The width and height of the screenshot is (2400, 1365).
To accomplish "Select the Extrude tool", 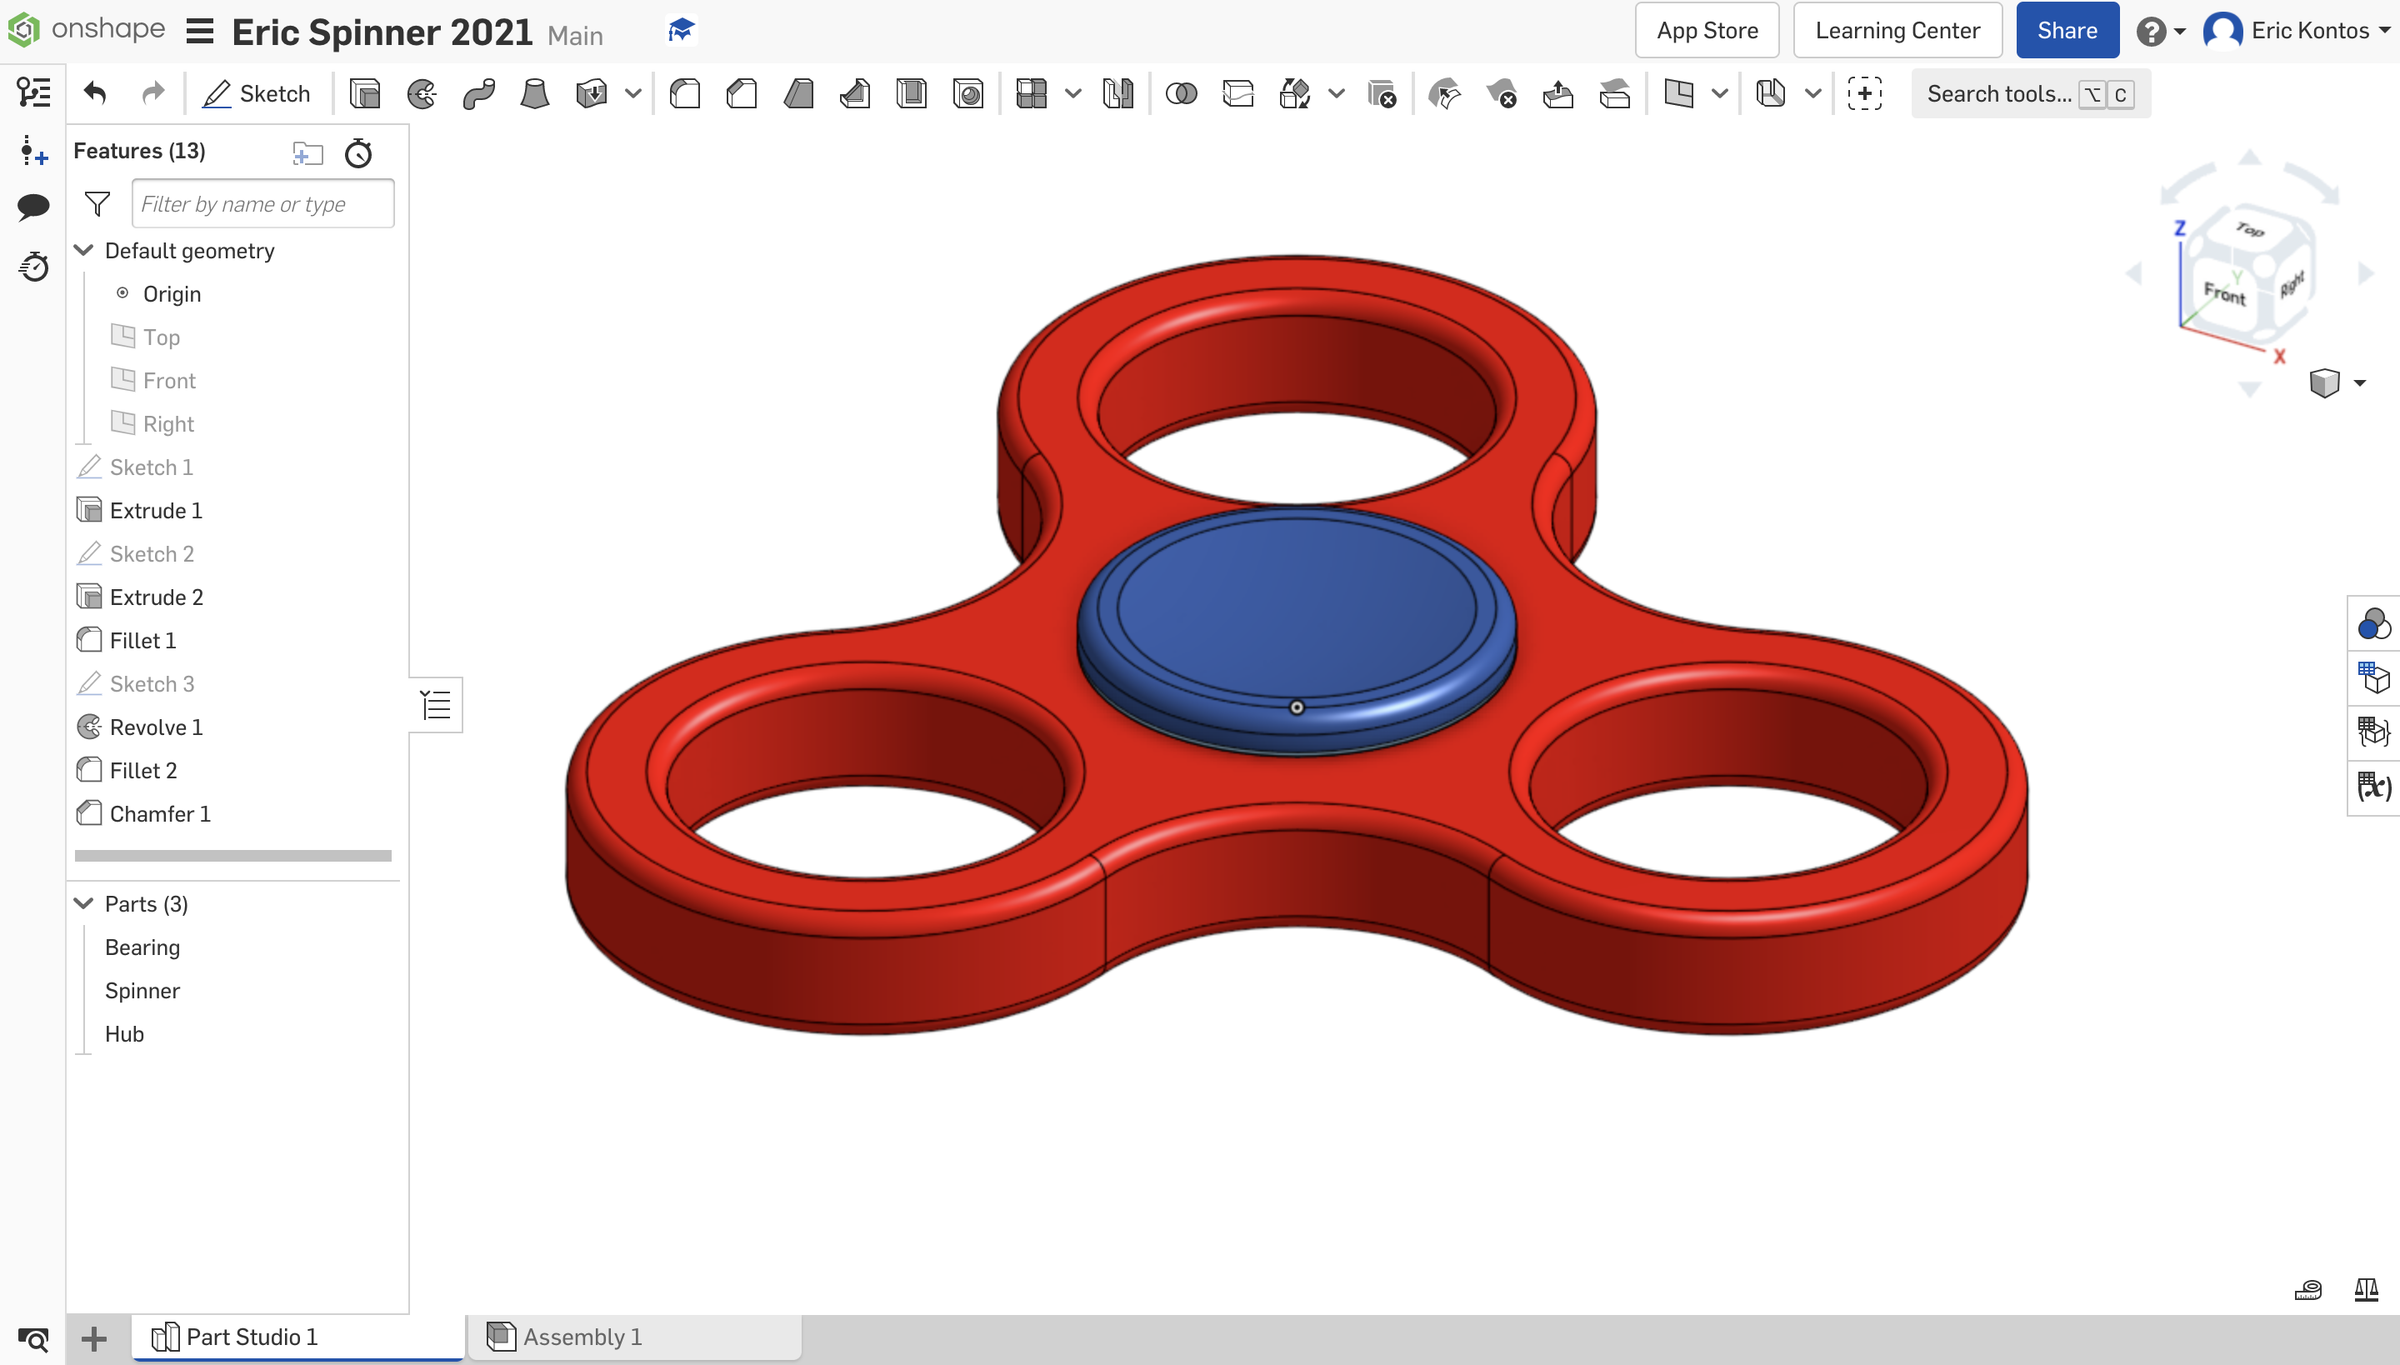I will click(365, 93).
